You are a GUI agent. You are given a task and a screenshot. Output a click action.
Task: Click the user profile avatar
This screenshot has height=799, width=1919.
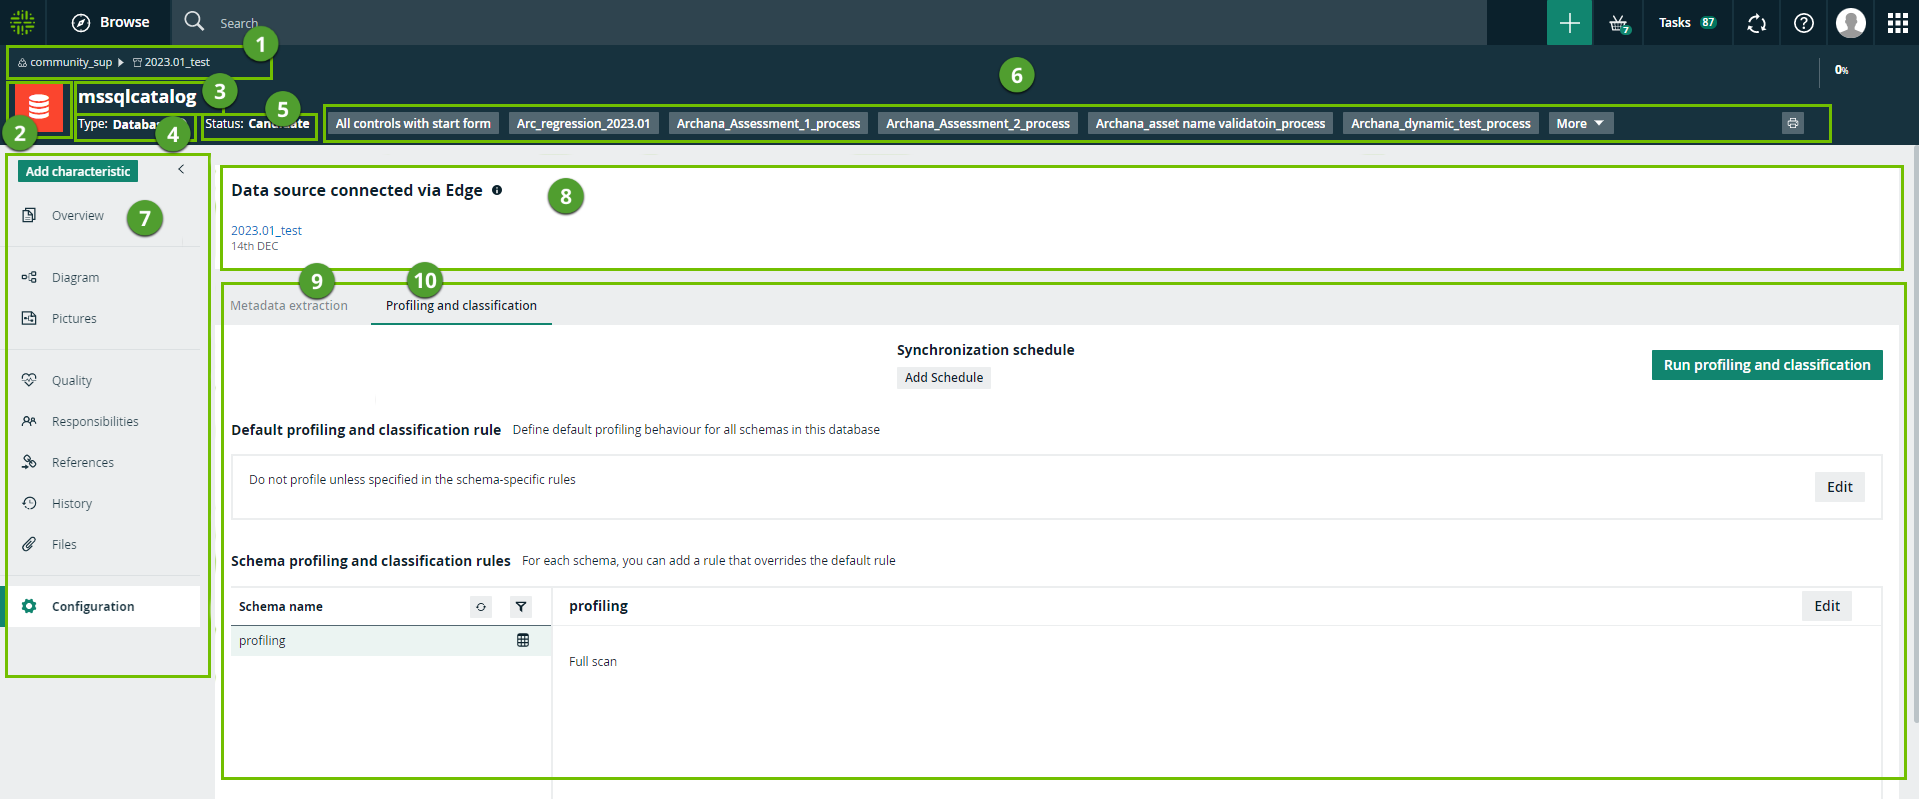pyautogui.click(x=1850, y=23)
